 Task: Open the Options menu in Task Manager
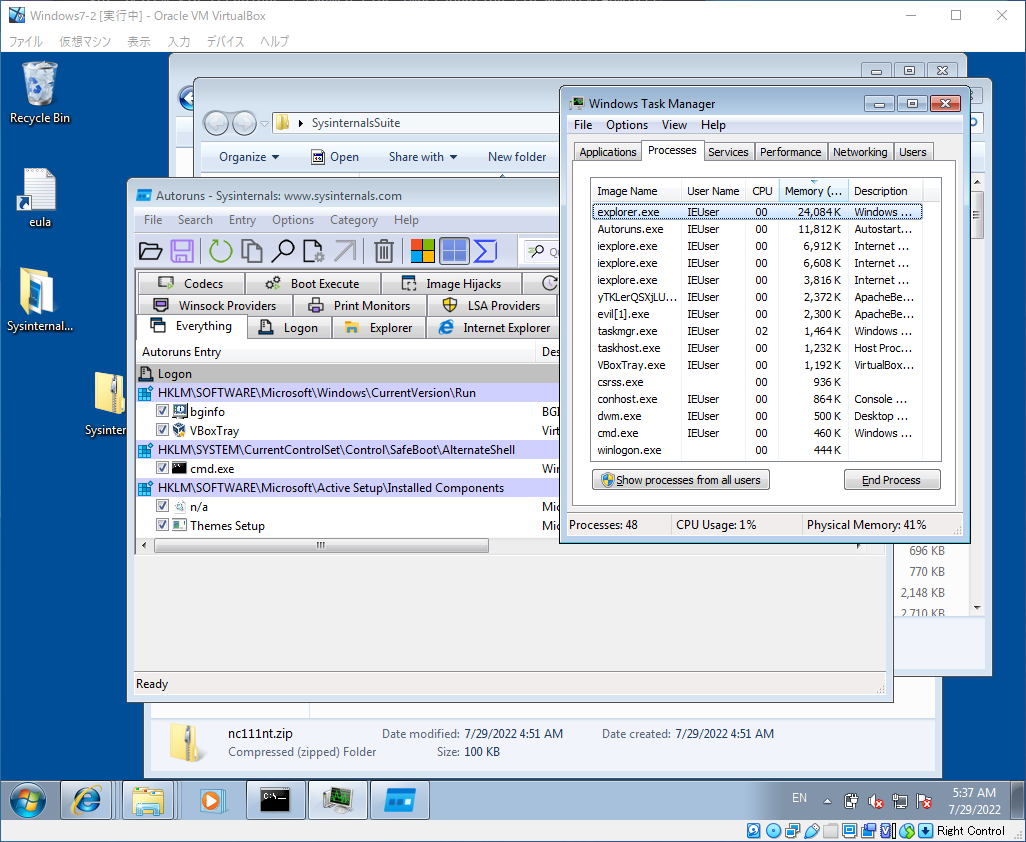tap(627, 125)
